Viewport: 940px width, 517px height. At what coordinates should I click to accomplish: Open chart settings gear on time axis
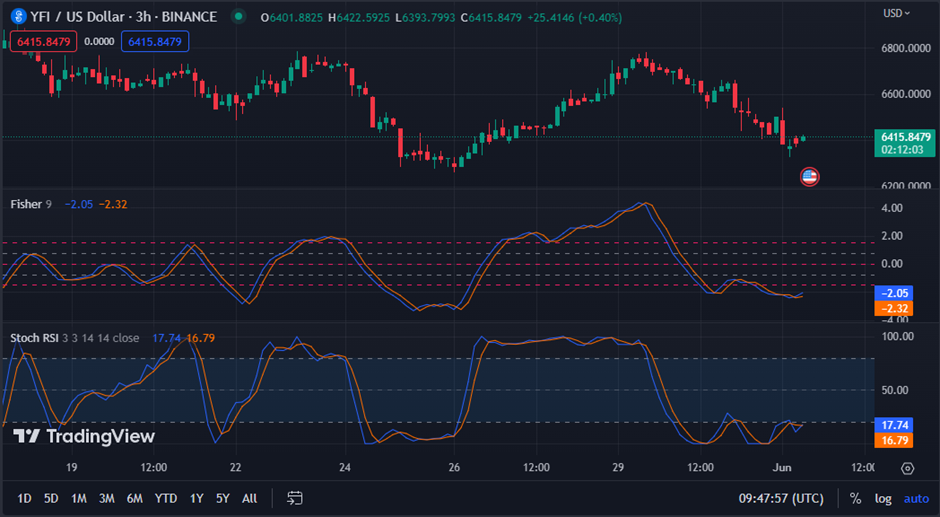pos(907,467)
